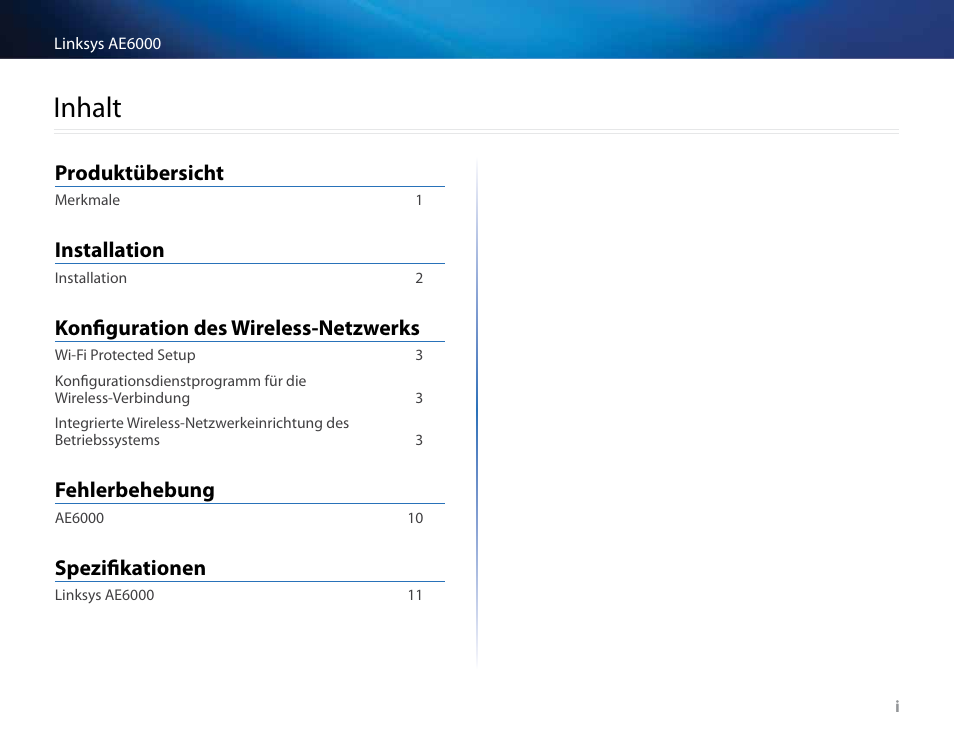Click the Inhalt page title
The image size is (954, 738).
pos(88,108)
